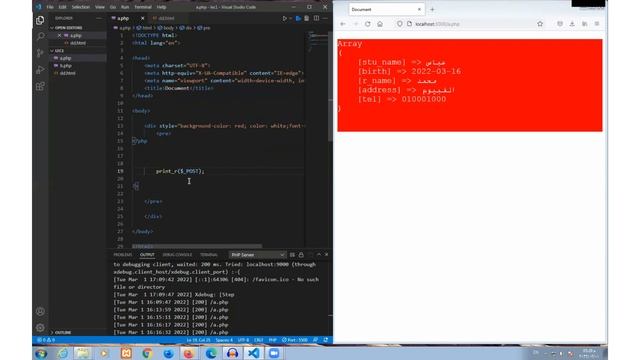Click the Firefox back arrow
The width and height of the screenshot is (640, 360).
[343, 24]
